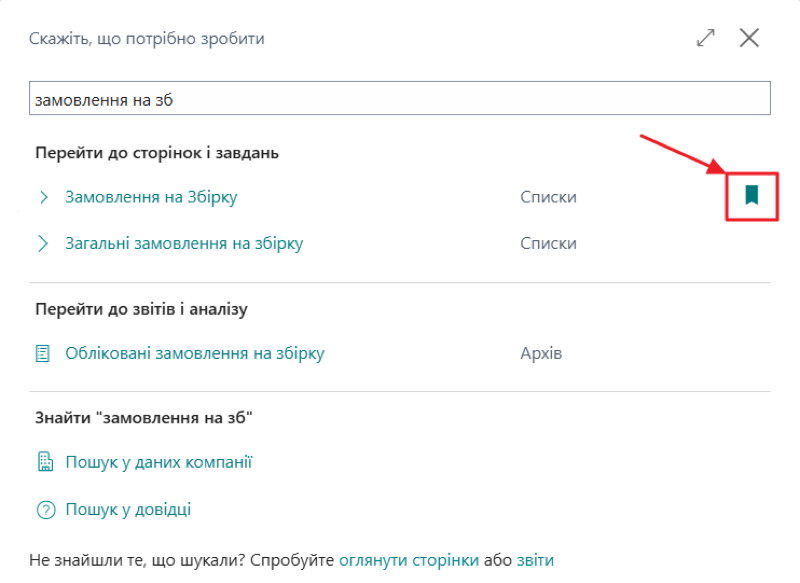Open the Обліковані замовлення на збірку report
800x583 pixels.
point(195,353)
